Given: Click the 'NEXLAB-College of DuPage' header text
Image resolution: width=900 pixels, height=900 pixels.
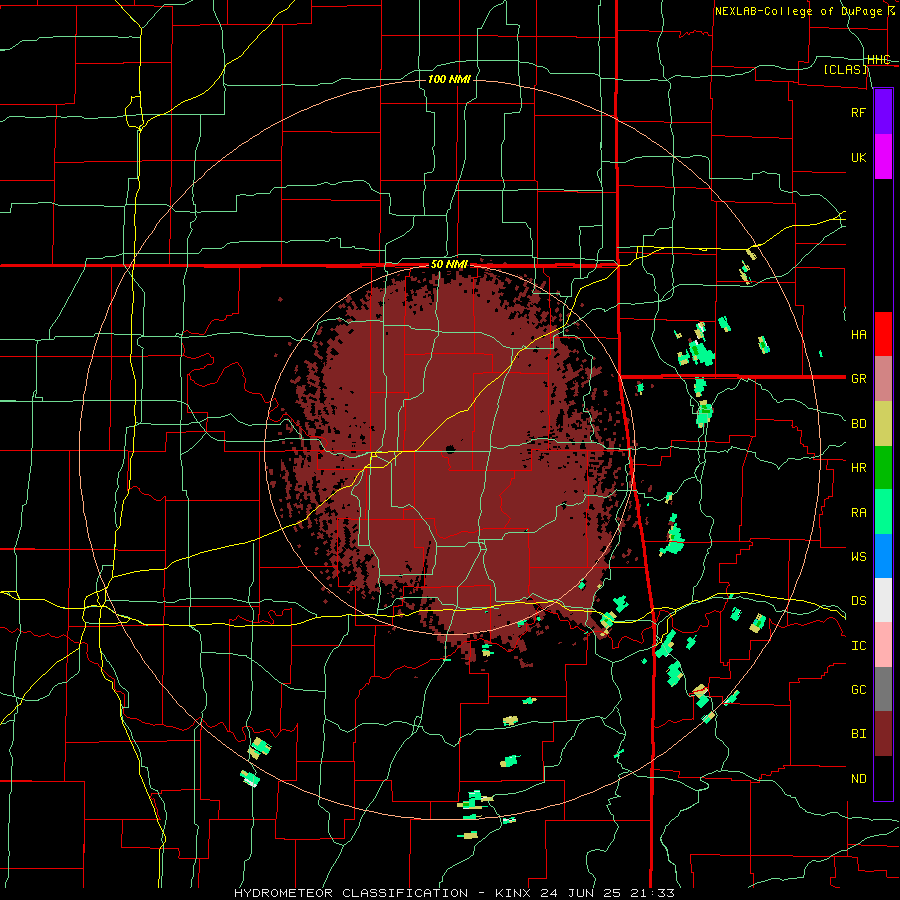Looking at the screenshot, I should click(x=798, y=11).
